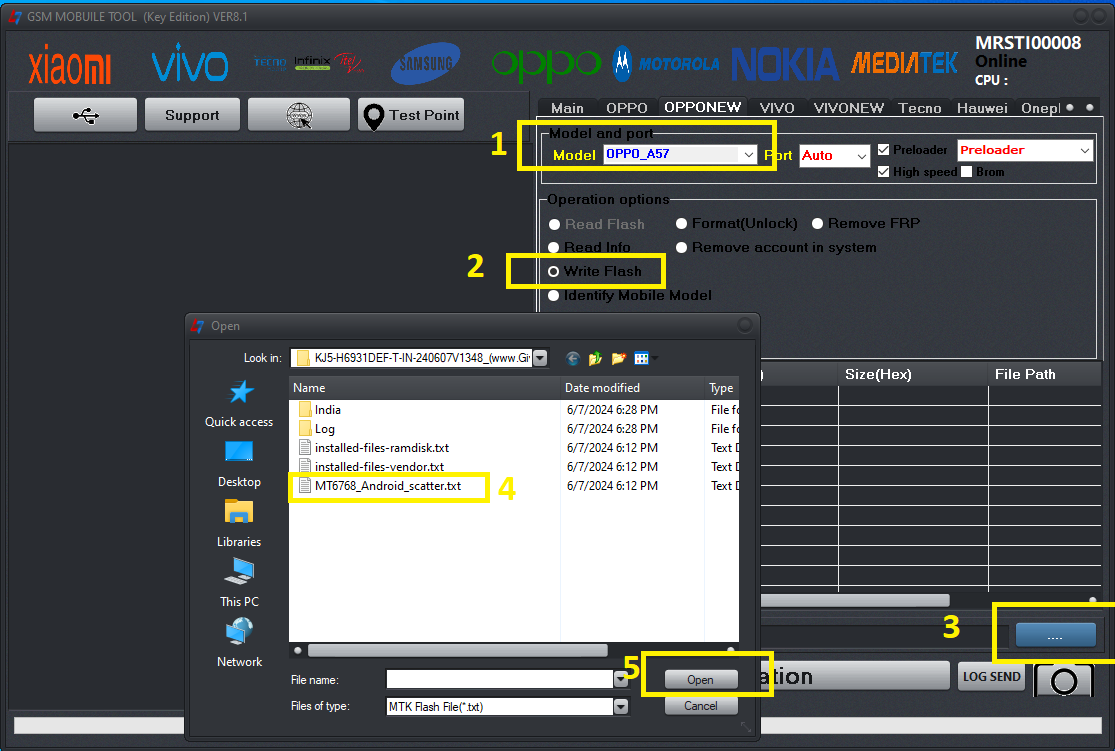Enable the Brom checkbox
The width and height of the screenshot is (1115, 751).
[x=967, y=172]
